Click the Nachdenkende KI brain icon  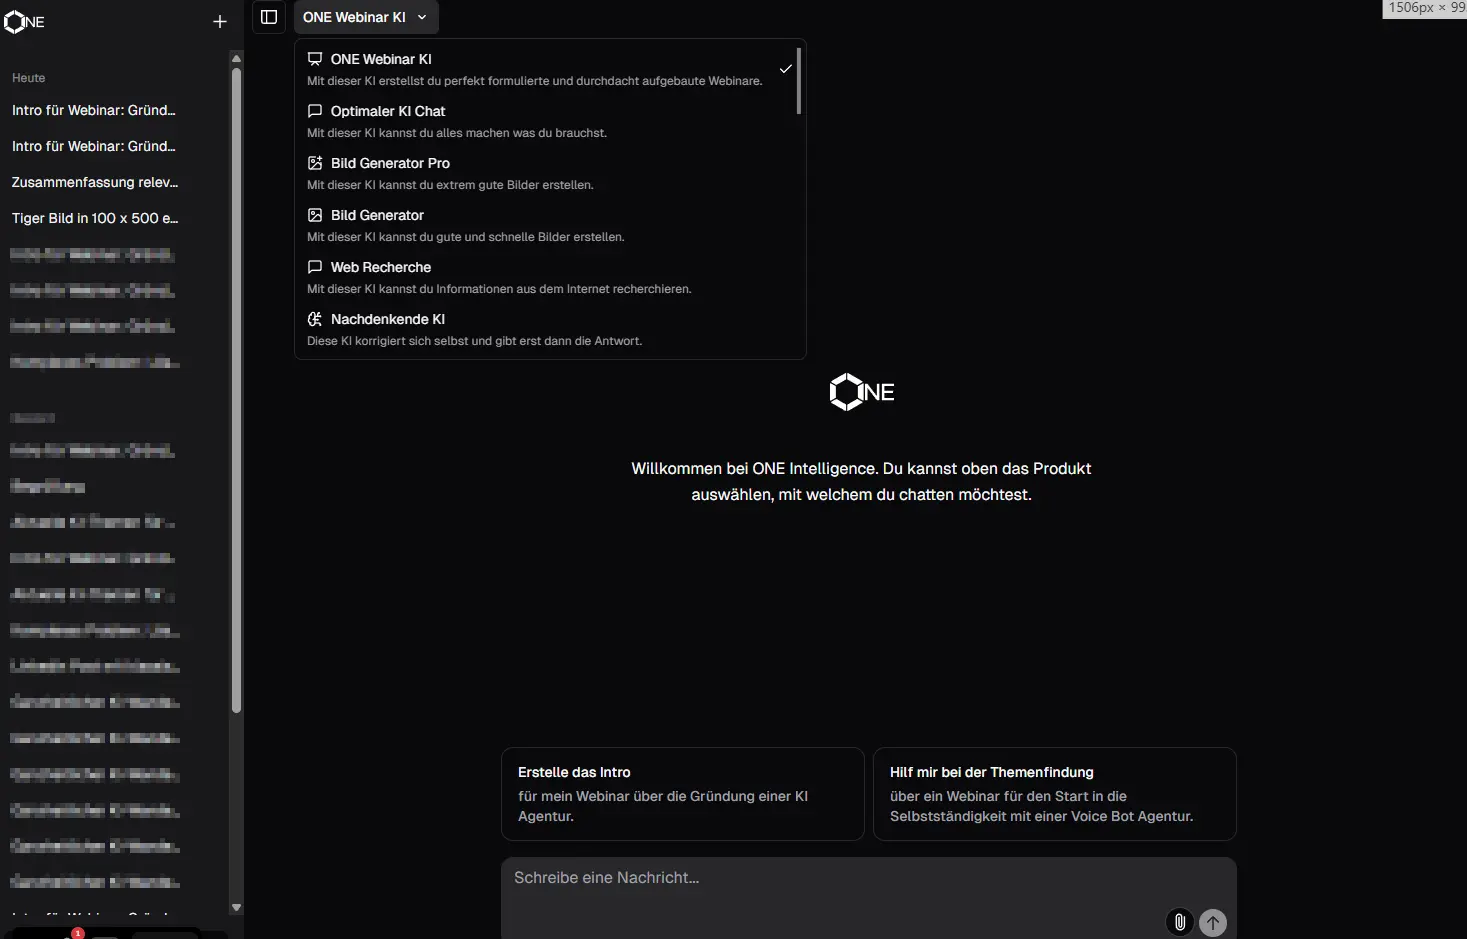[315, 319]
